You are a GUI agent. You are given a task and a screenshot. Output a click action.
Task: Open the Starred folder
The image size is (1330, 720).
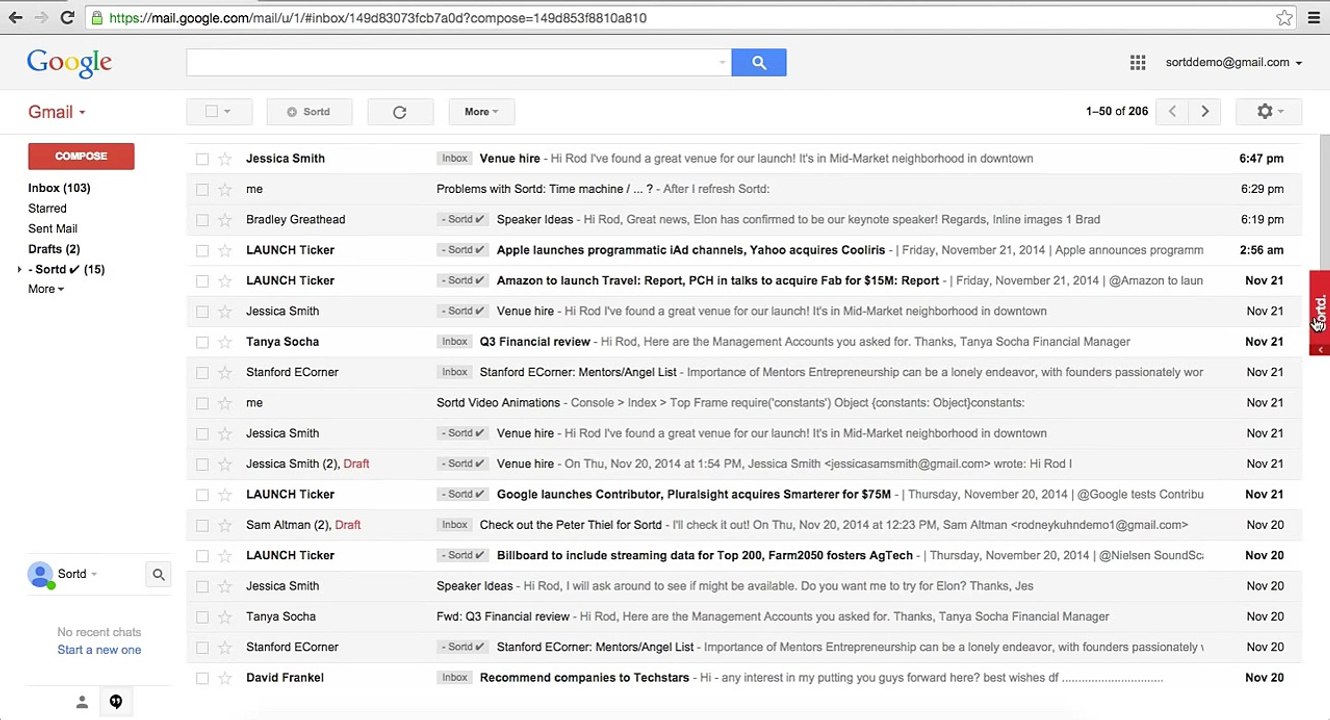[x=47, y=208]
